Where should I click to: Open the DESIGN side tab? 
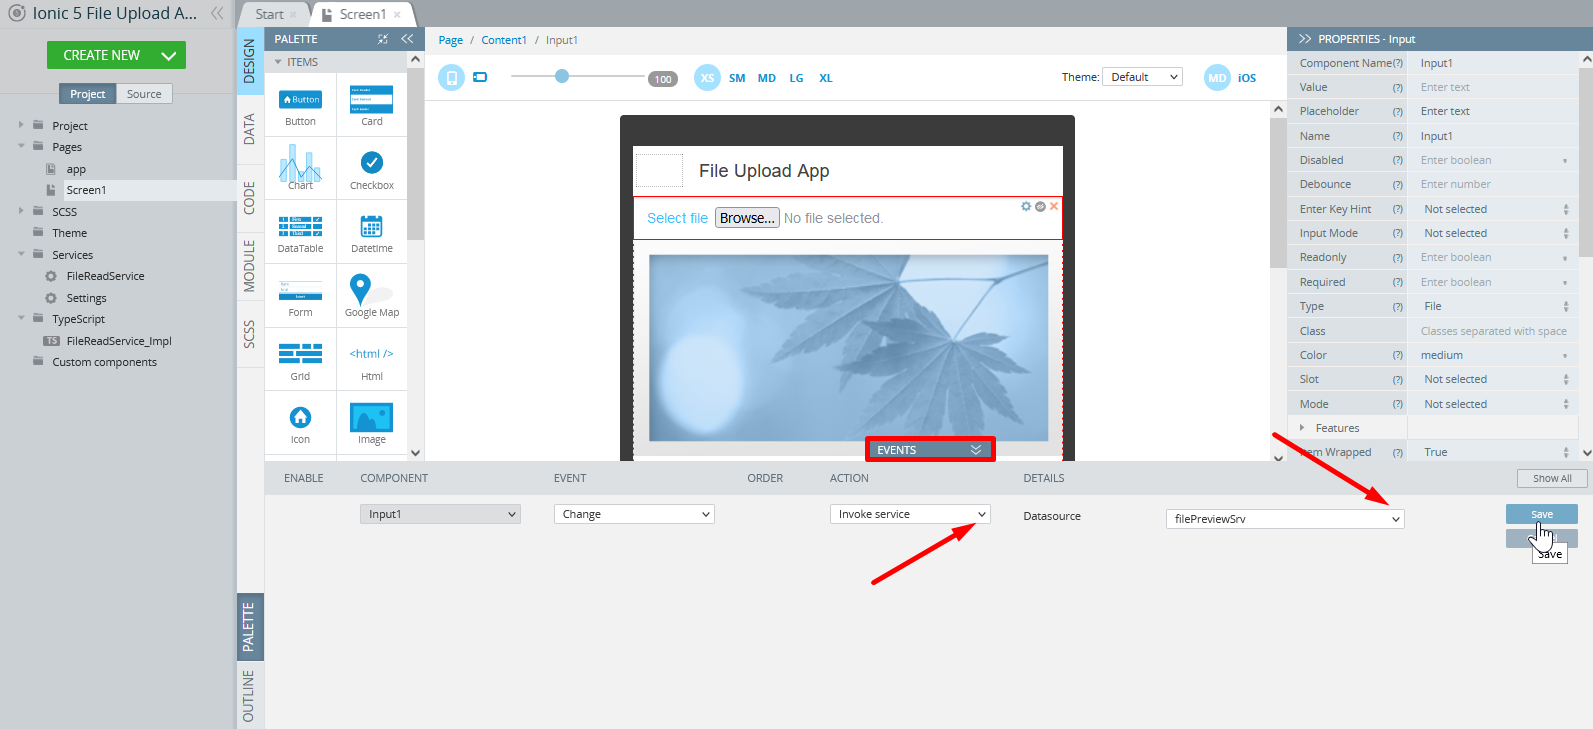click(x=250, y=61)
